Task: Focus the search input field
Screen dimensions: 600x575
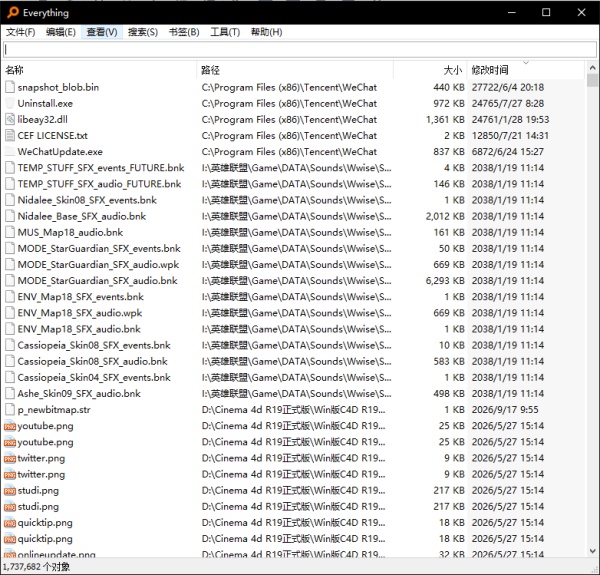Action: [x=300, y=49]
